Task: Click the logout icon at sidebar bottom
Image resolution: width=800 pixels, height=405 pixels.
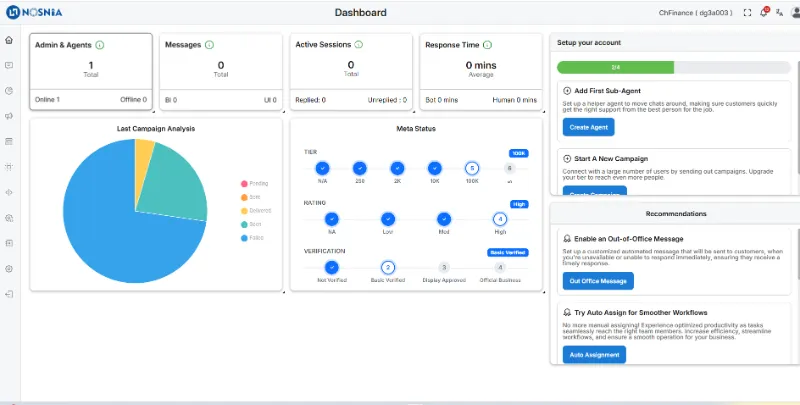Action: pyautogui.click(x=9, y=294)
